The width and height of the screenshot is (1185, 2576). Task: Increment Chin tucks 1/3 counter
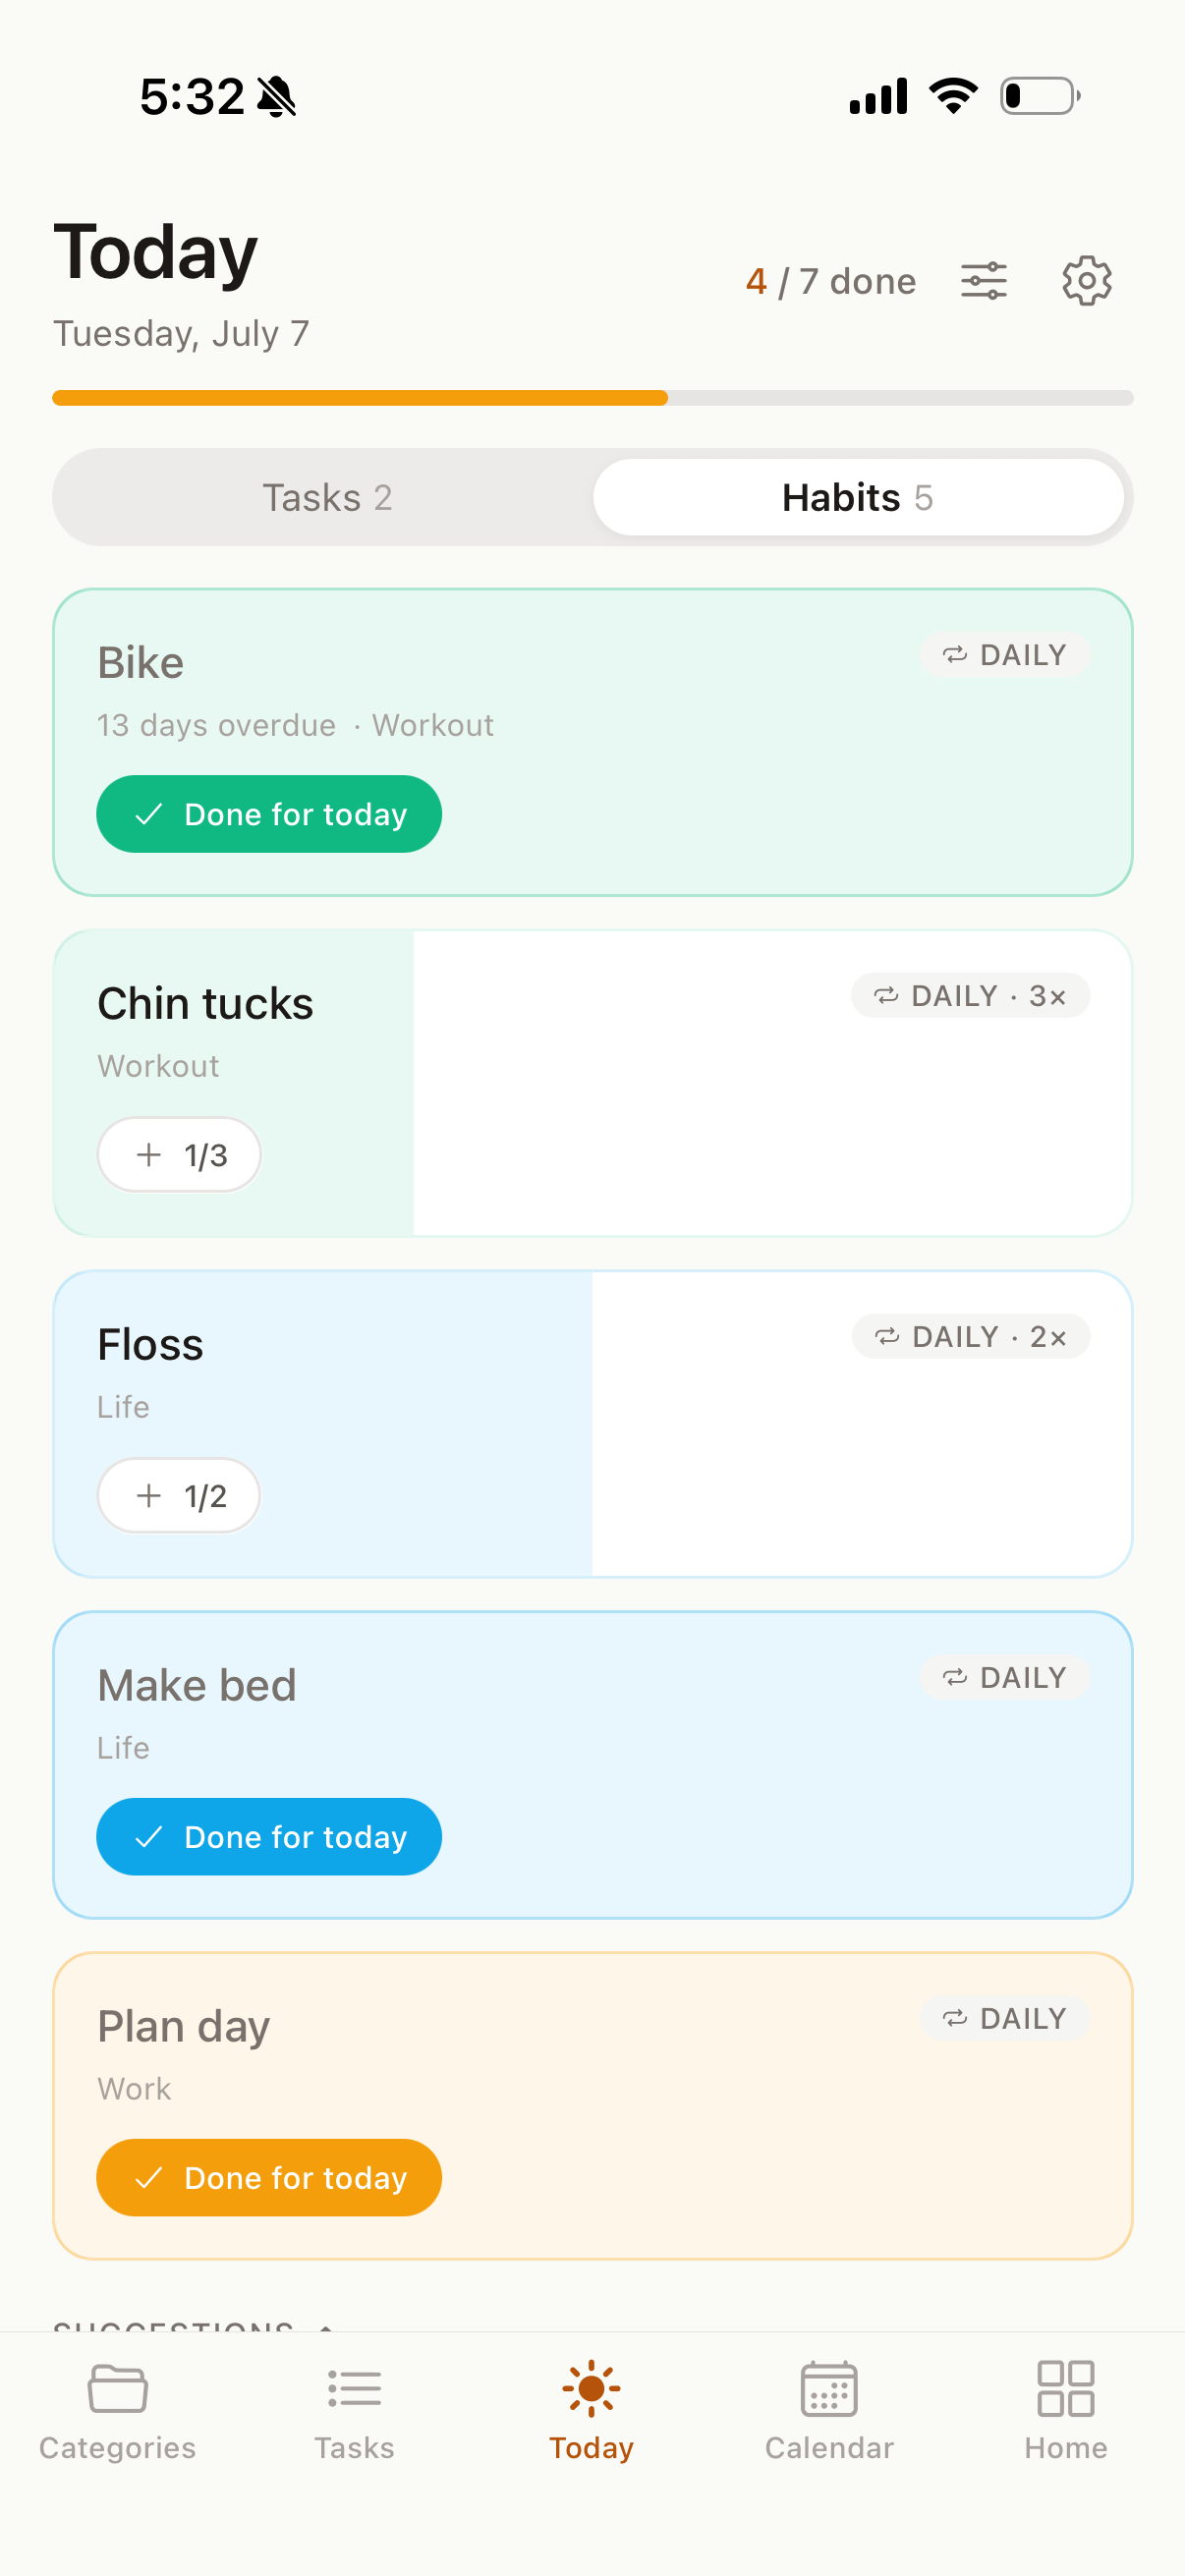click(x=179, y=1155)
